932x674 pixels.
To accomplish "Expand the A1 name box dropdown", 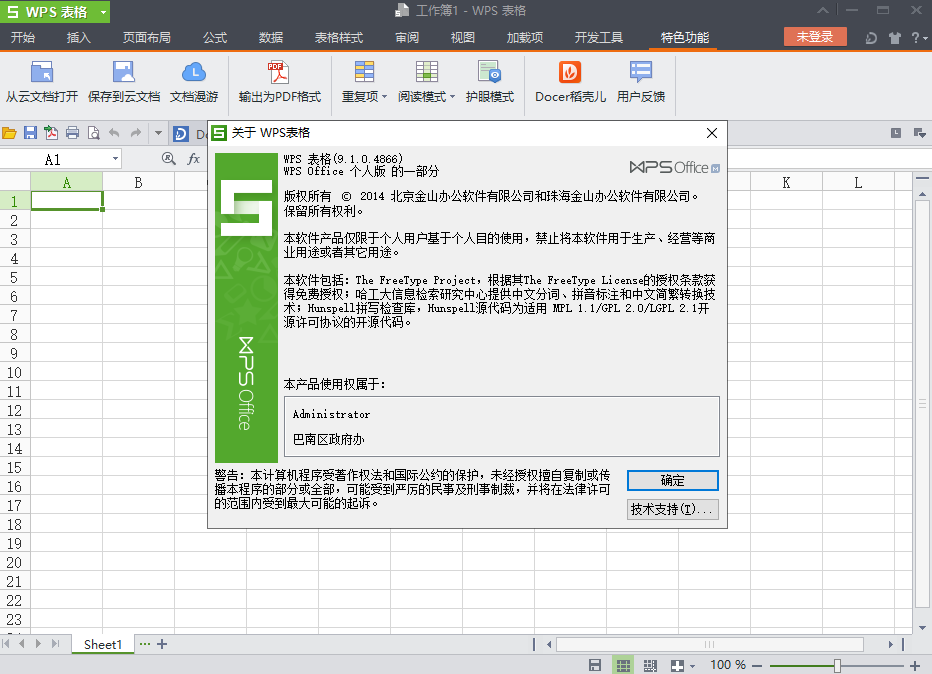I will [115, 159].
